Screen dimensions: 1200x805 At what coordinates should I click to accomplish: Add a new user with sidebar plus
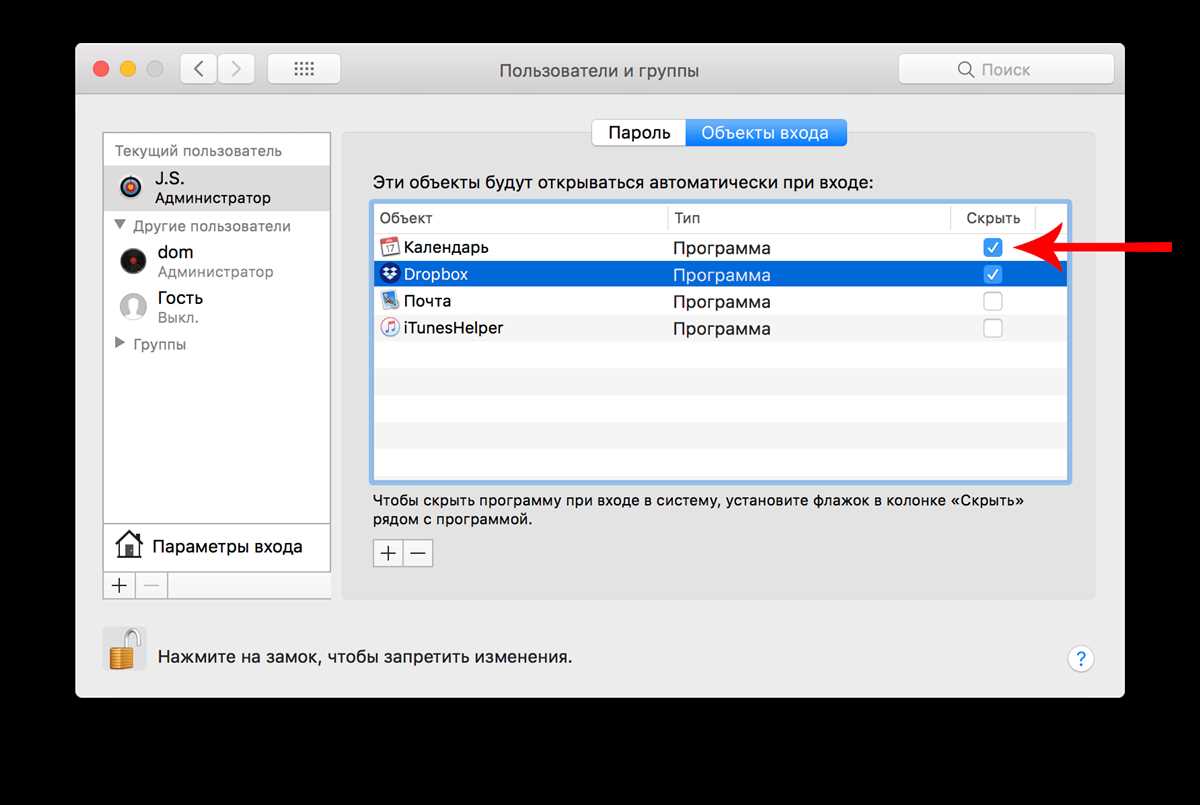pyautogui.click(x=119, y=585)
